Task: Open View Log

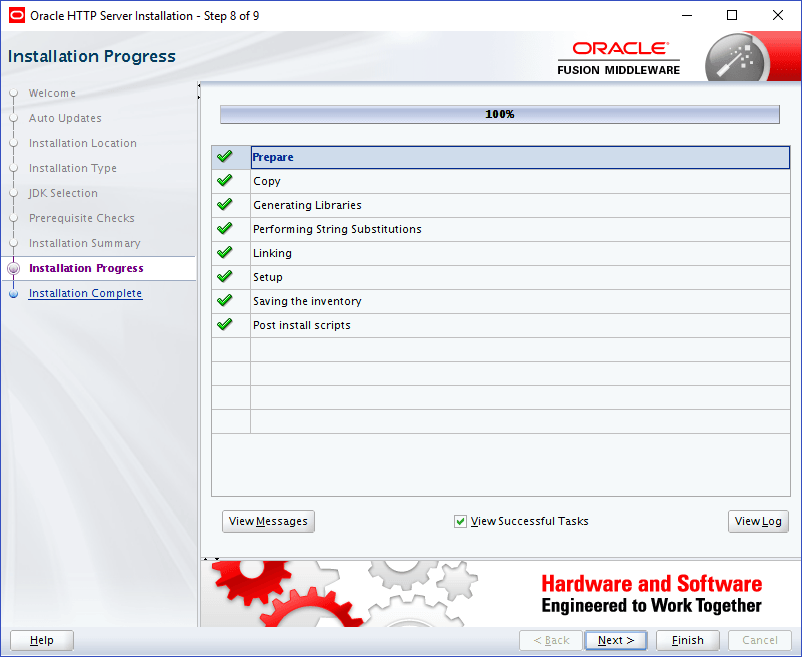Action: (x=758, y=521)
